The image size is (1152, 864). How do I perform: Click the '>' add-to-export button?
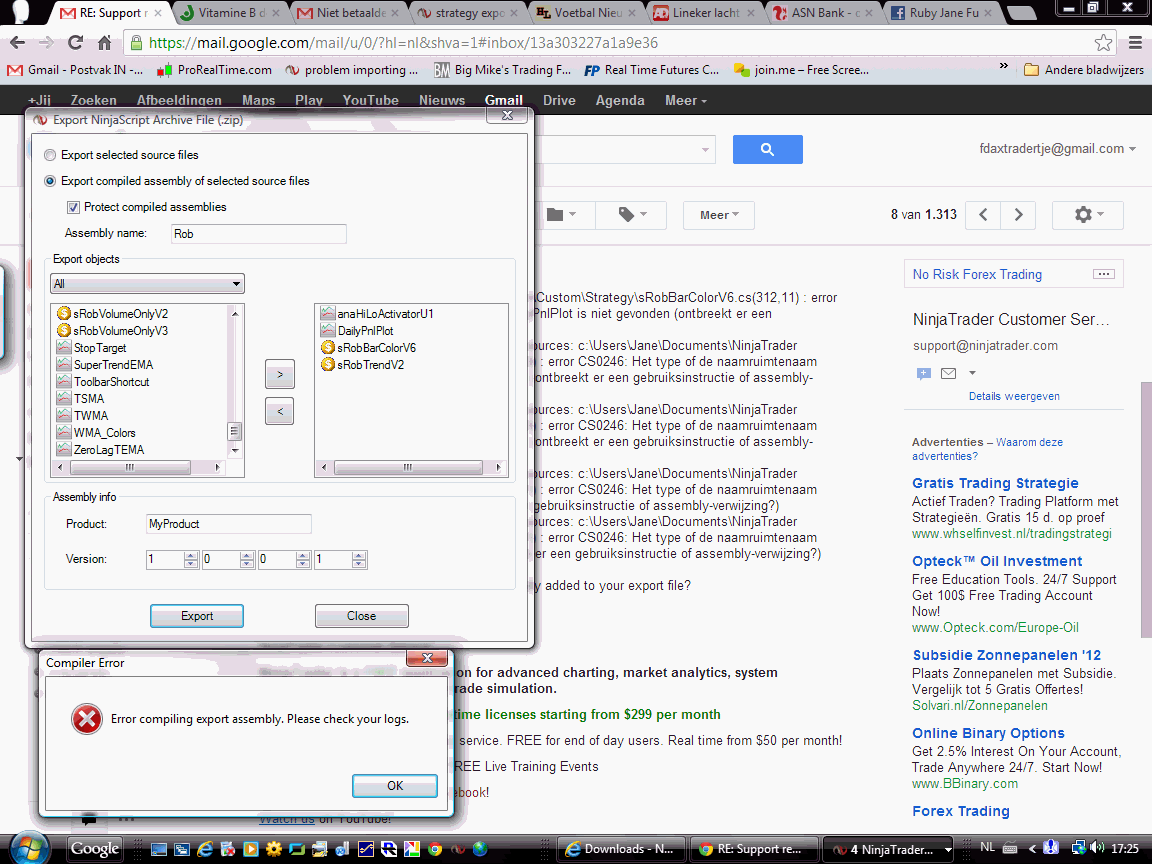coord(279,374)
